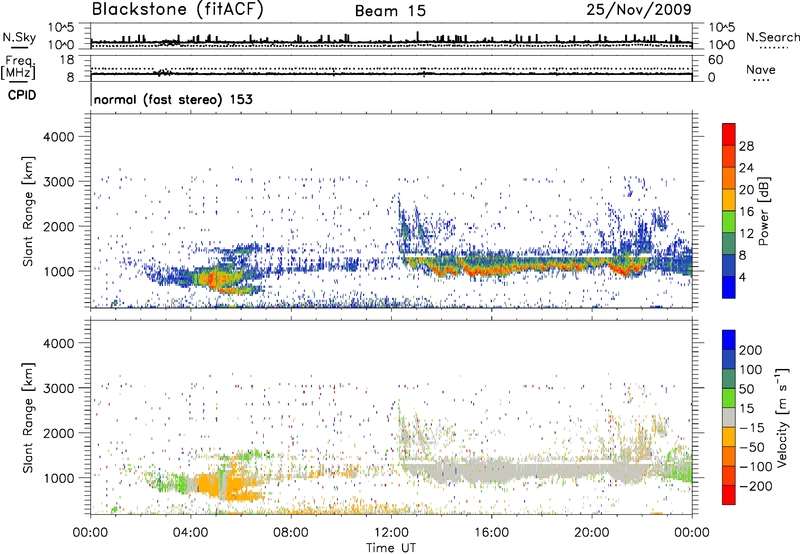800x554 pixels.
Task: Click the 4000 tick on power panel
Action: (x=59, y=137)
